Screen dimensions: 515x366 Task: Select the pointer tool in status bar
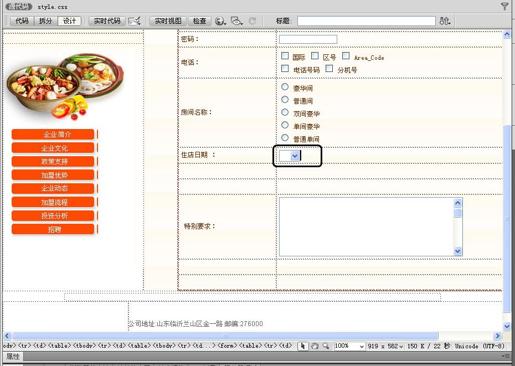(x=303, y=346)
